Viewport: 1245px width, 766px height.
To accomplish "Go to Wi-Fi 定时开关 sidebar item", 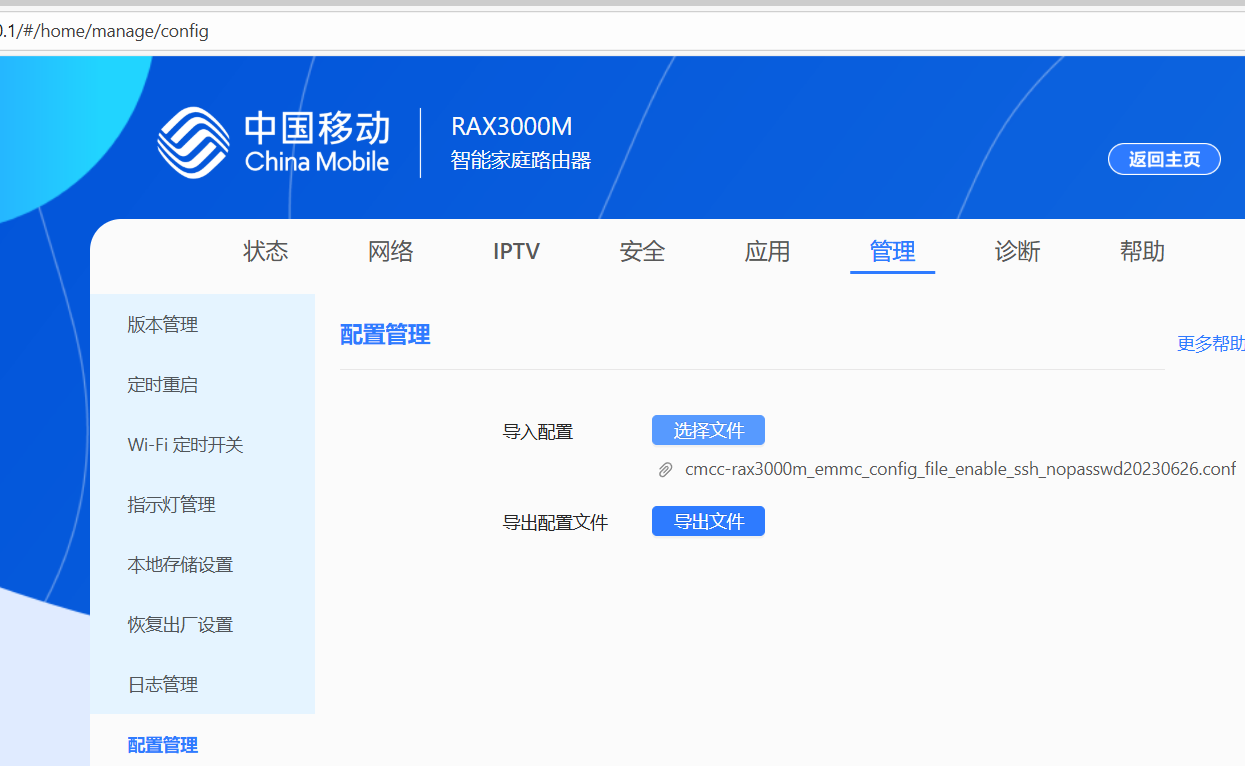I will click(185, 445).
